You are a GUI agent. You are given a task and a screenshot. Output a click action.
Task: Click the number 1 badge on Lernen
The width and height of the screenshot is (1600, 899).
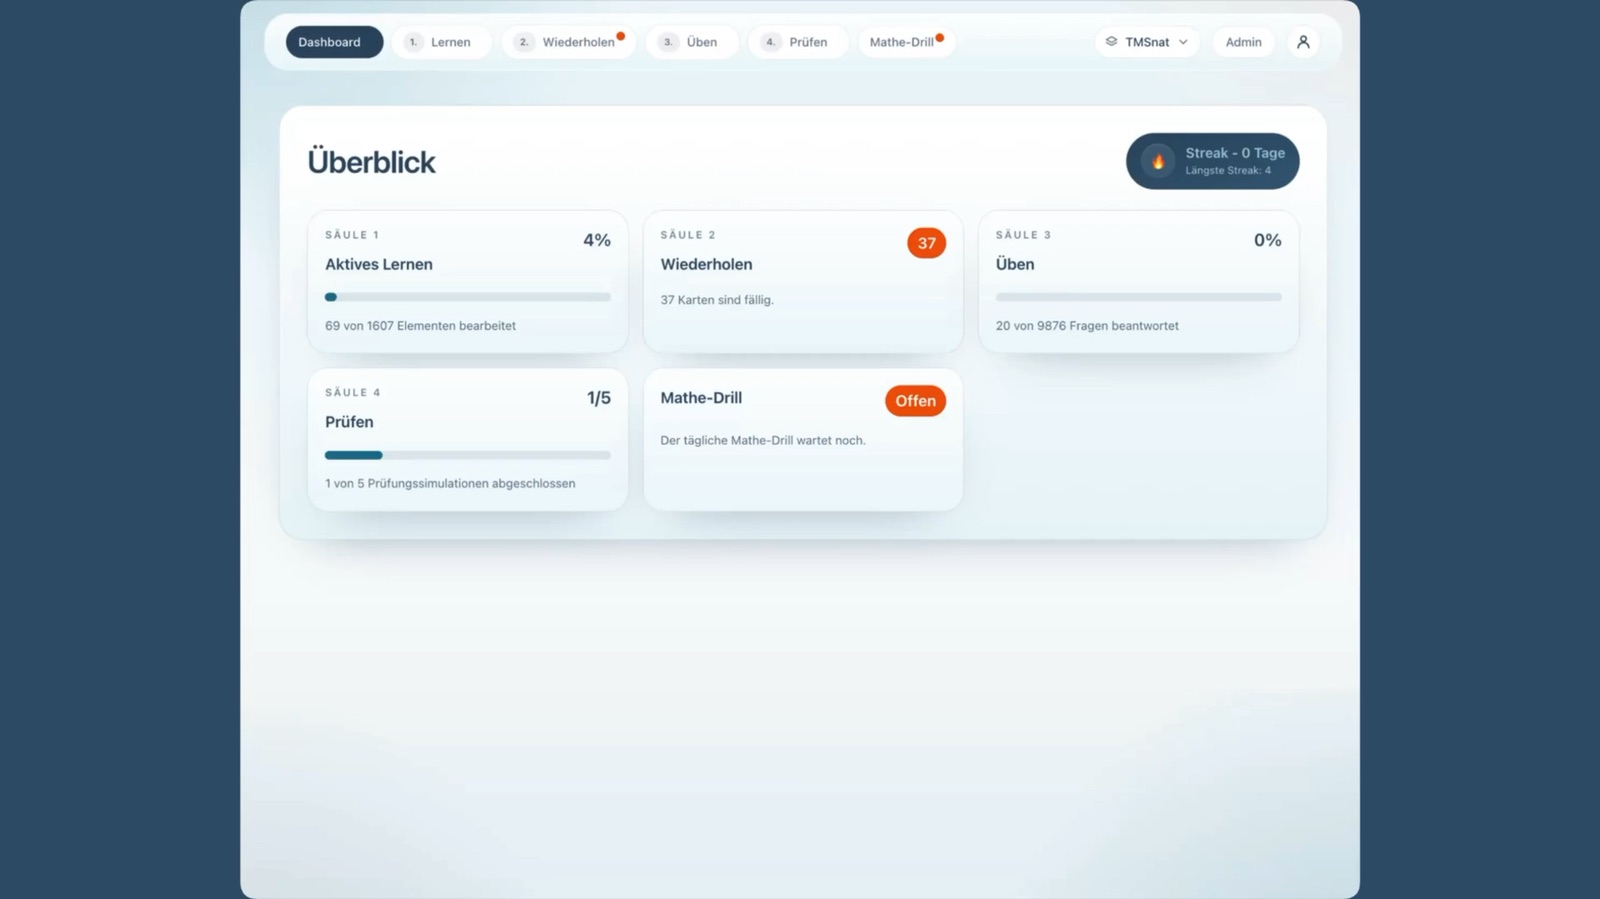coord(413,42)
